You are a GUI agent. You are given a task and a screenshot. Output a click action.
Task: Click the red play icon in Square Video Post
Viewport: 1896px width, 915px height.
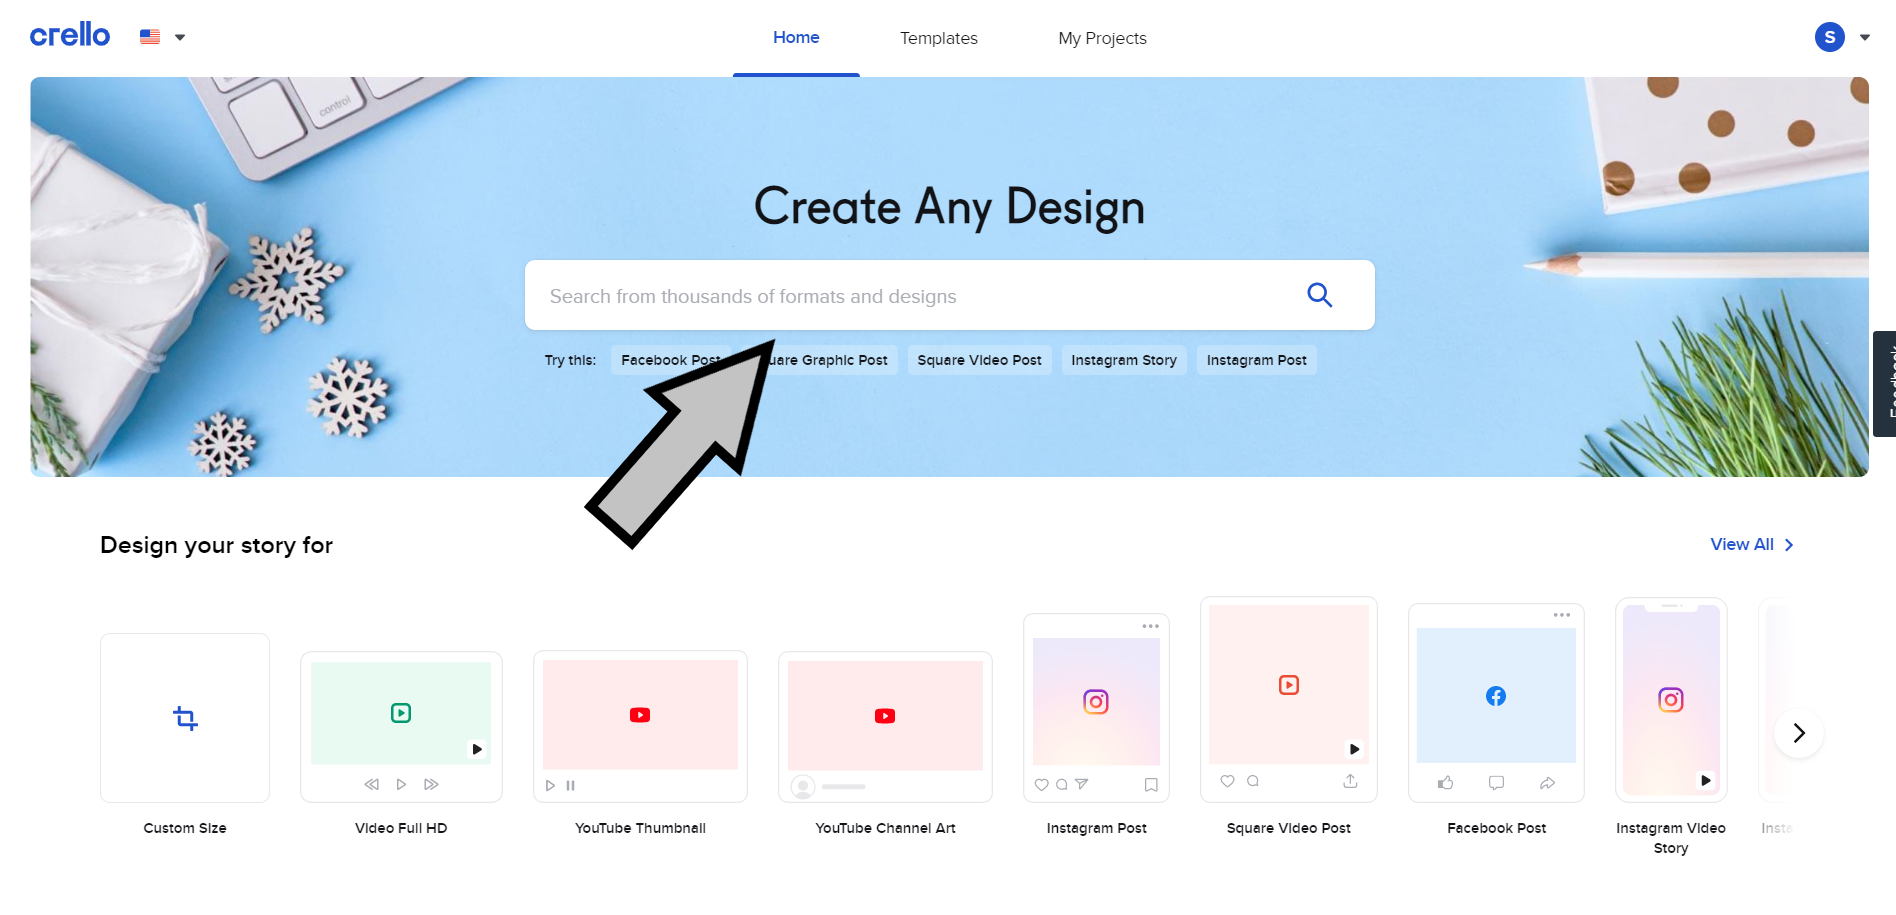coord(1289,685)
